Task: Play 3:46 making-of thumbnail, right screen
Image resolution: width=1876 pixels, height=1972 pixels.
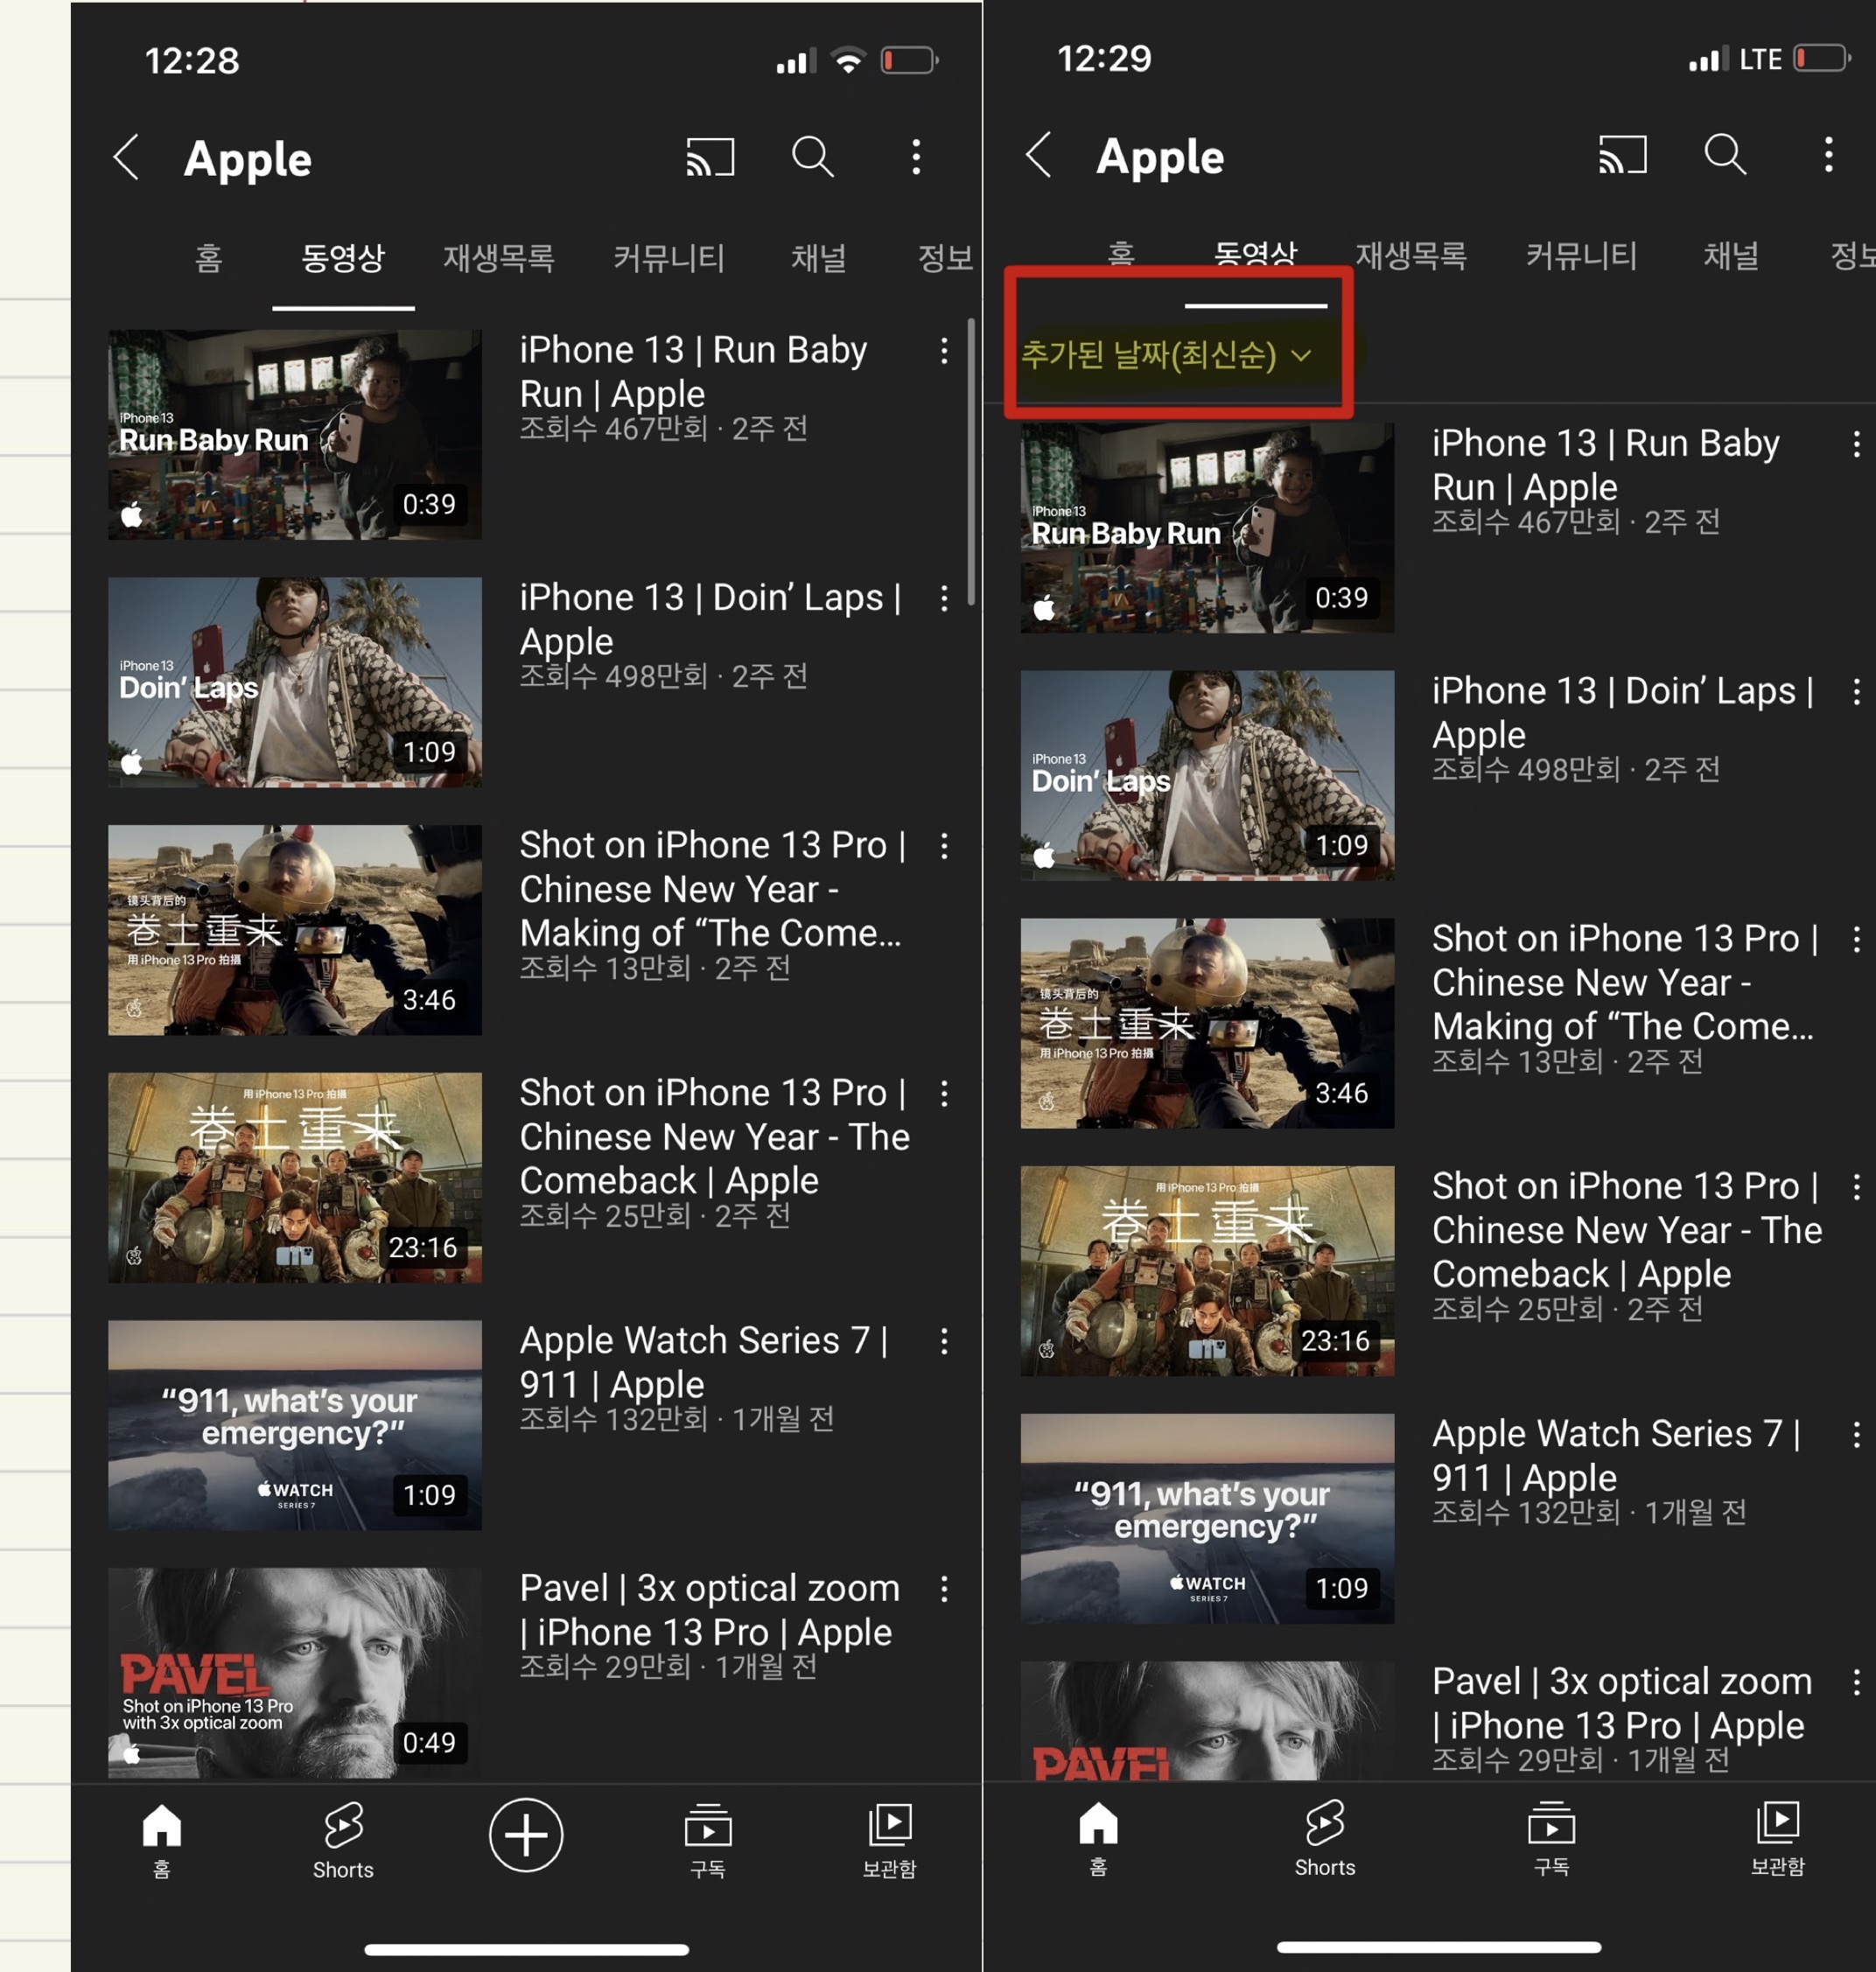Action: (x=1207, y=1023)
